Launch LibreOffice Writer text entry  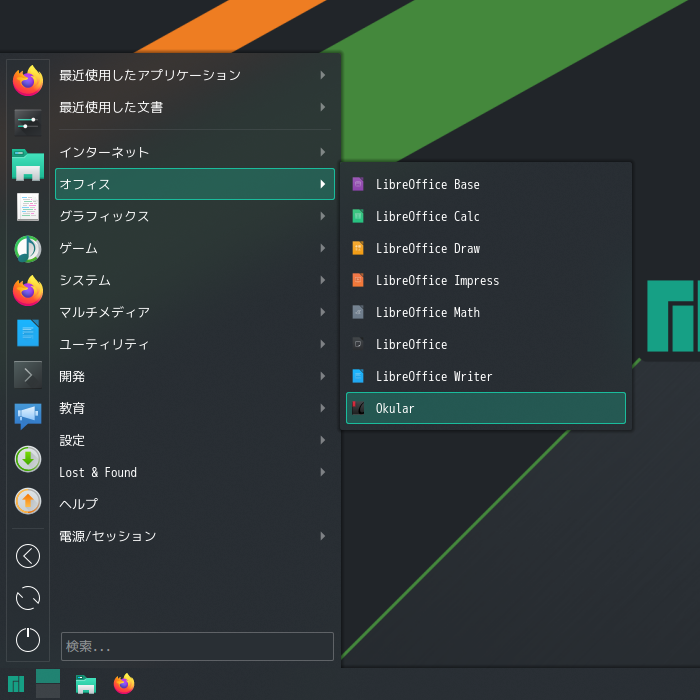point(434,376)
